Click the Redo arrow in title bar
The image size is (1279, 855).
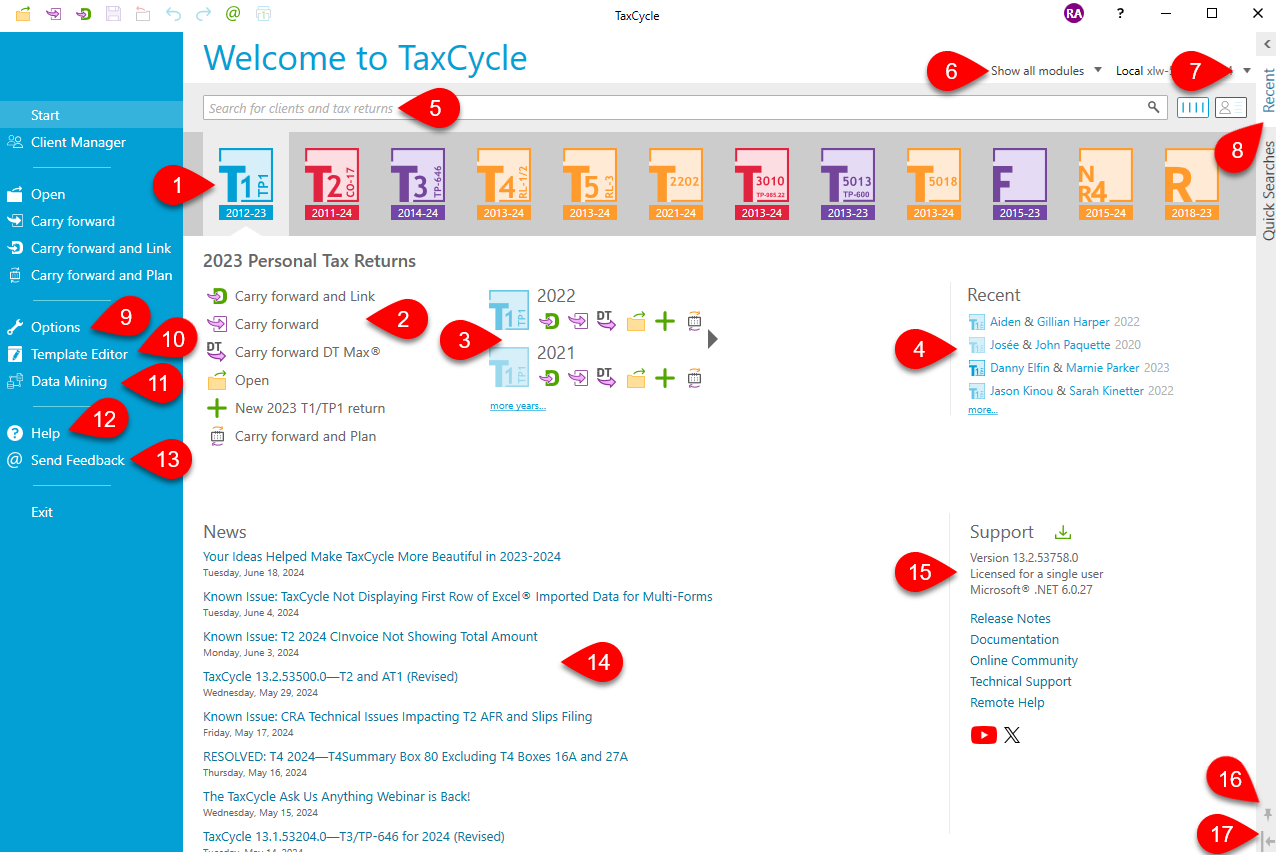(203, 14)
